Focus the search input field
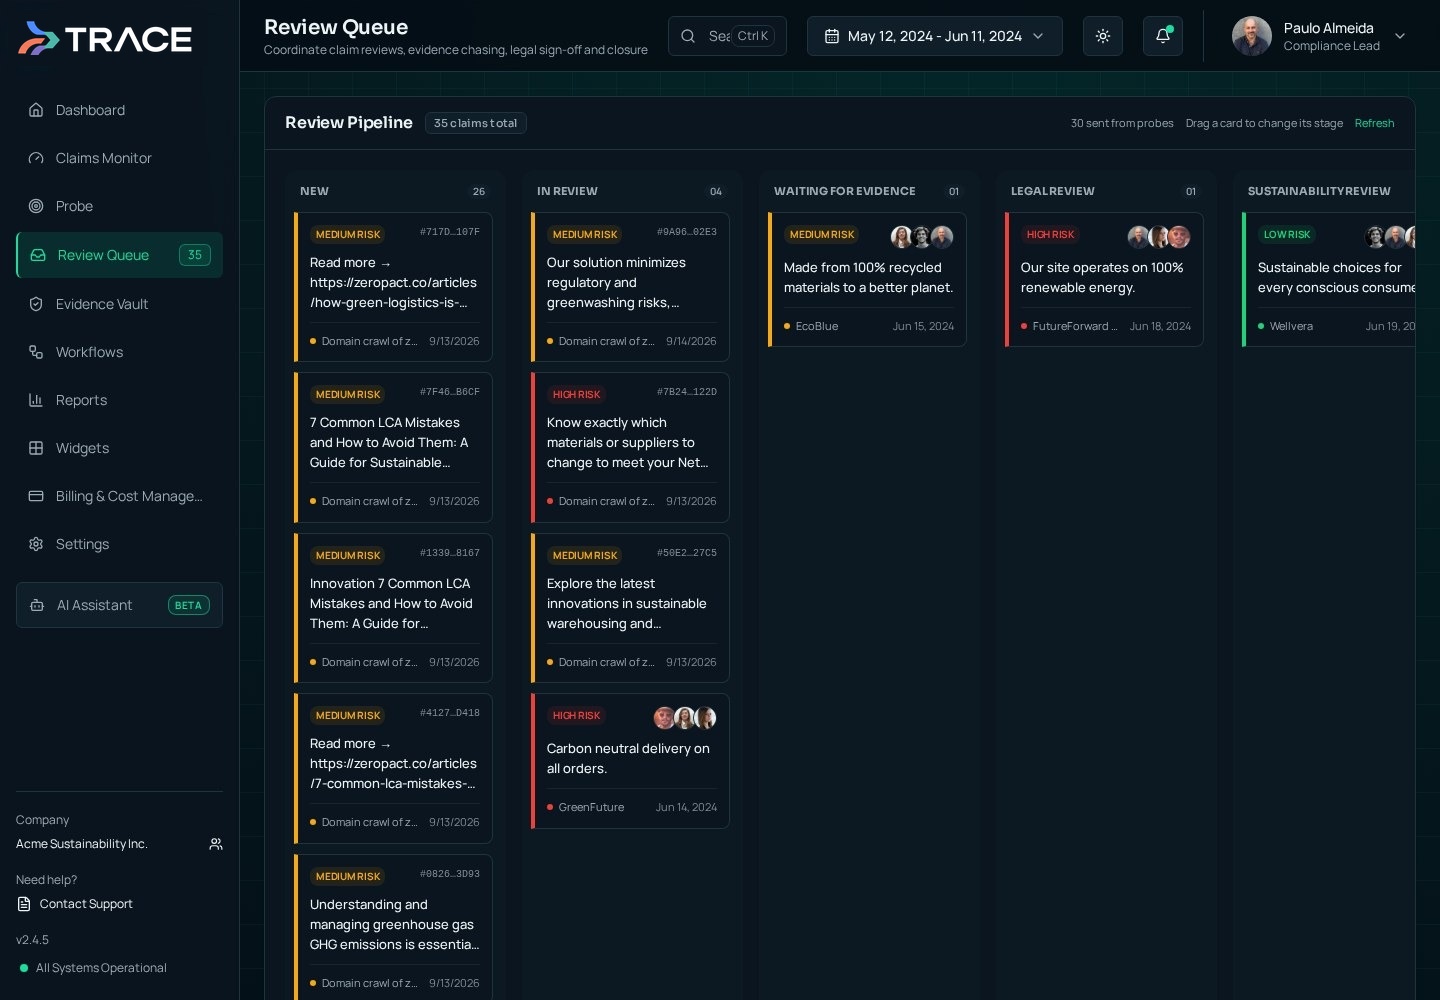 click(727, 36)
